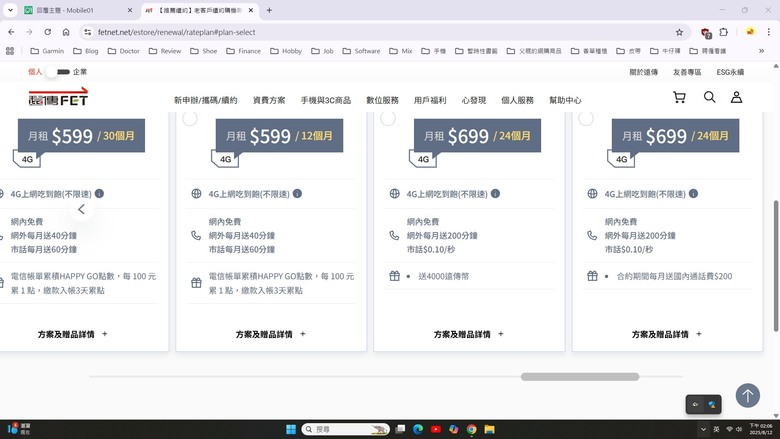This screenshot has width=780, height=439.
Task: Expand 方案及贈品詳情 for the 送4000遠傳幣 plan
Action: tap(469, 334)
